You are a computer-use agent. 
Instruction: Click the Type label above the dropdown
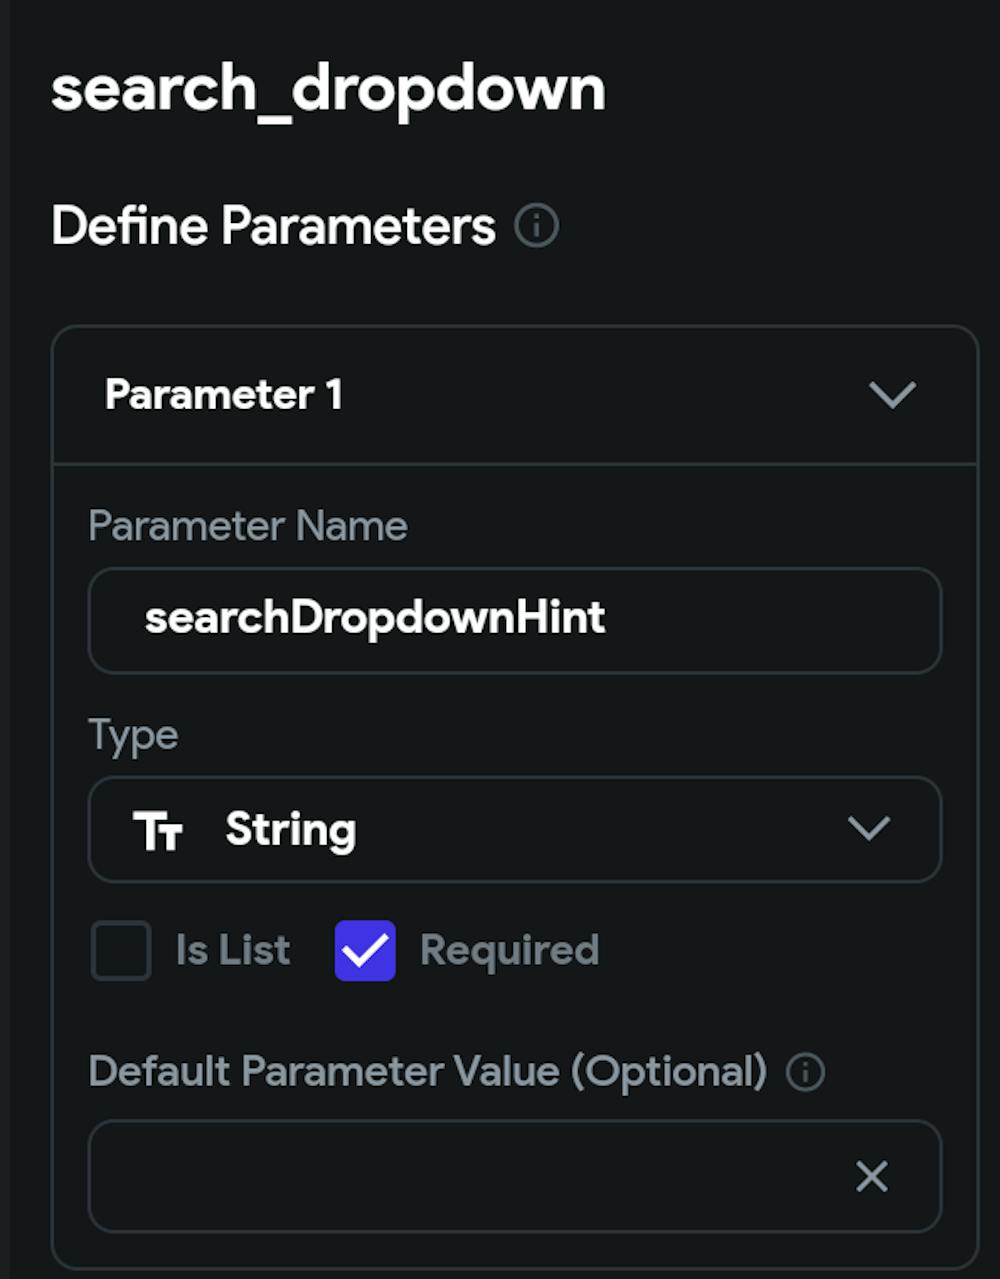[134, 736]
